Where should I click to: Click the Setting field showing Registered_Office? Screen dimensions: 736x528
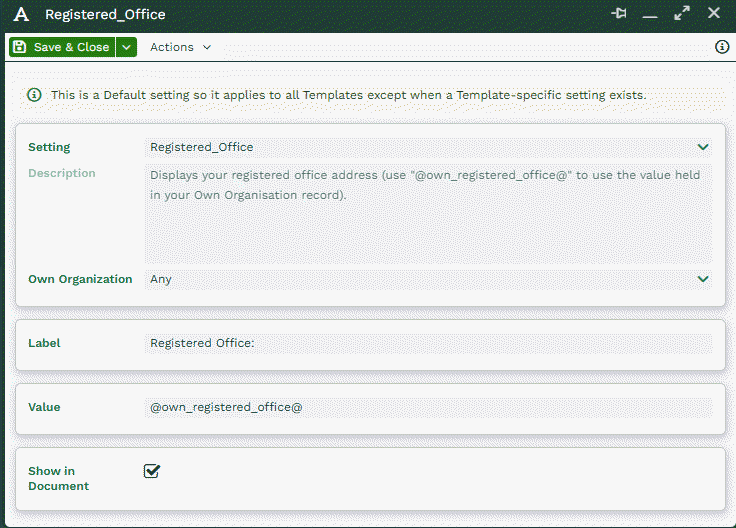point(428,147)
